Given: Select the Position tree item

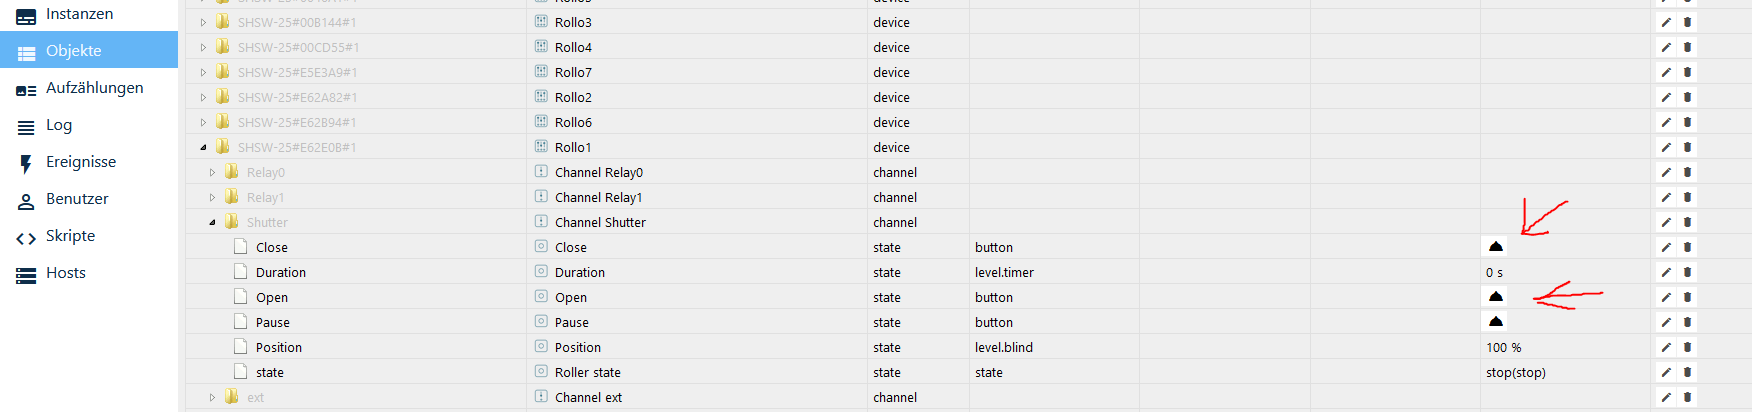Looking at the screenshot, I should 278,347.
